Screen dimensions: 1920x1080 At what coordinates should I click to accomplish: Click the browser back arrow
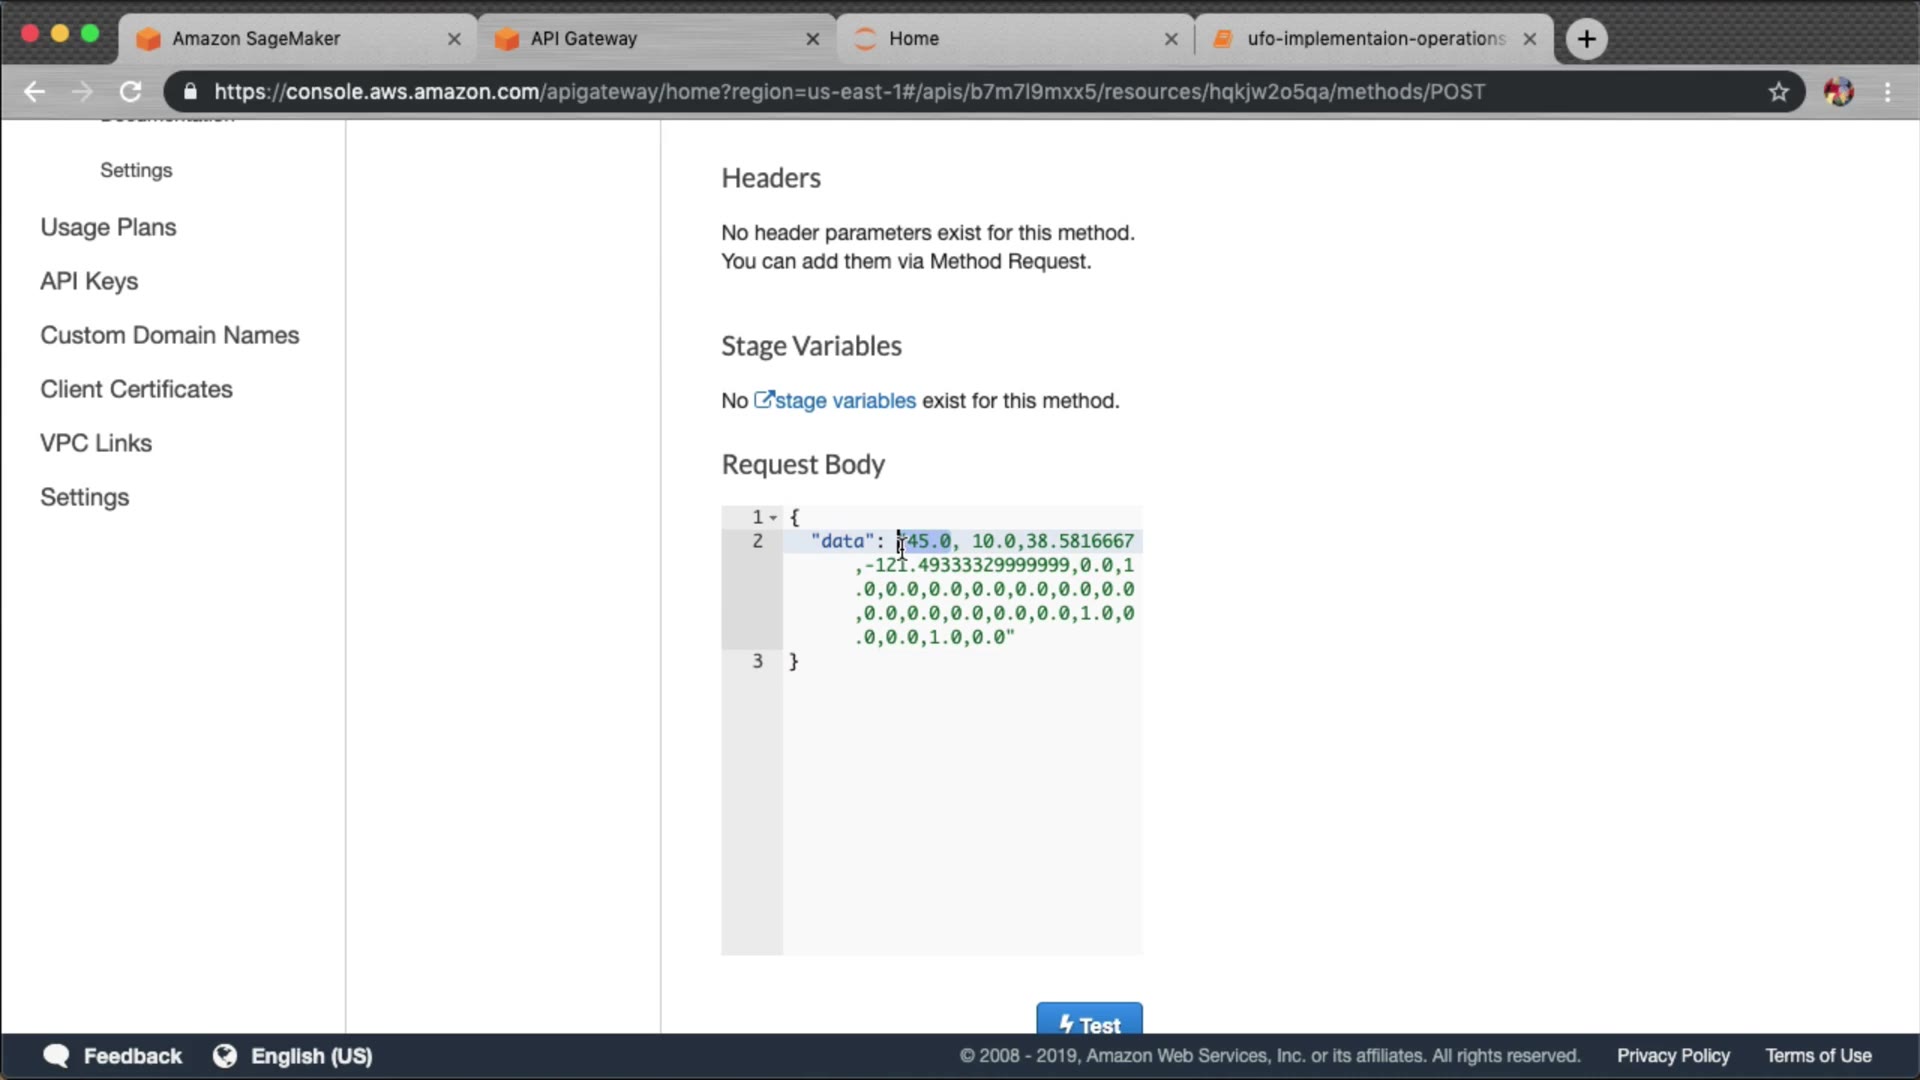click(34, 92)
